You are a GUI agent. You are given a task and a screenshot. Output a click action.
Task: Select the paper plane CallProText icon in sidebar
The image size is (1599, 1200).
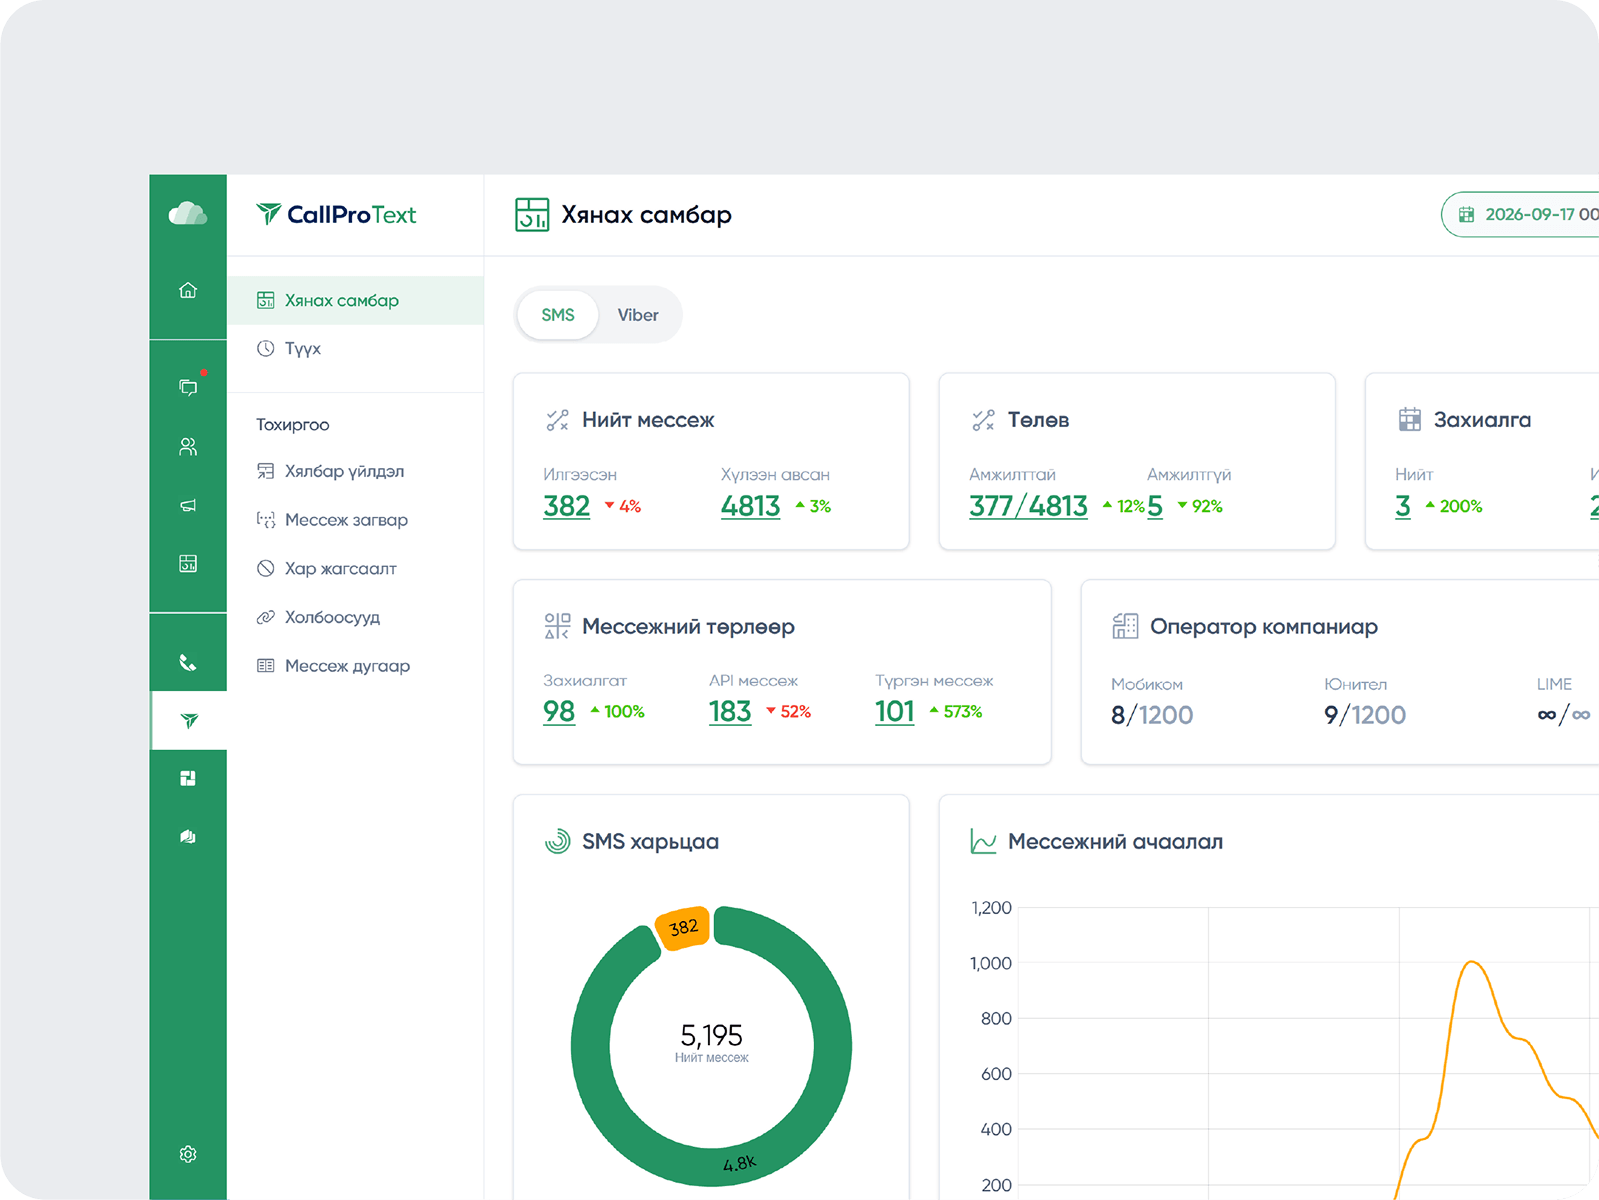click(x=189, y=720)
